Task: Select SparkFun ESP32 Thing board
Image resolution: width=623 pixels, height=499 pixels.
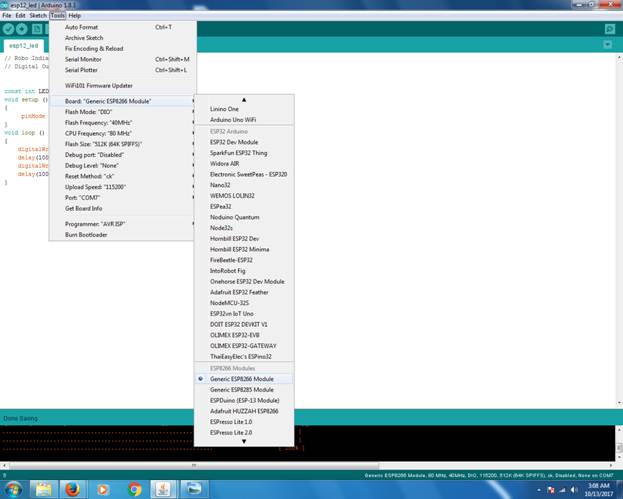Action: point(244,153)
